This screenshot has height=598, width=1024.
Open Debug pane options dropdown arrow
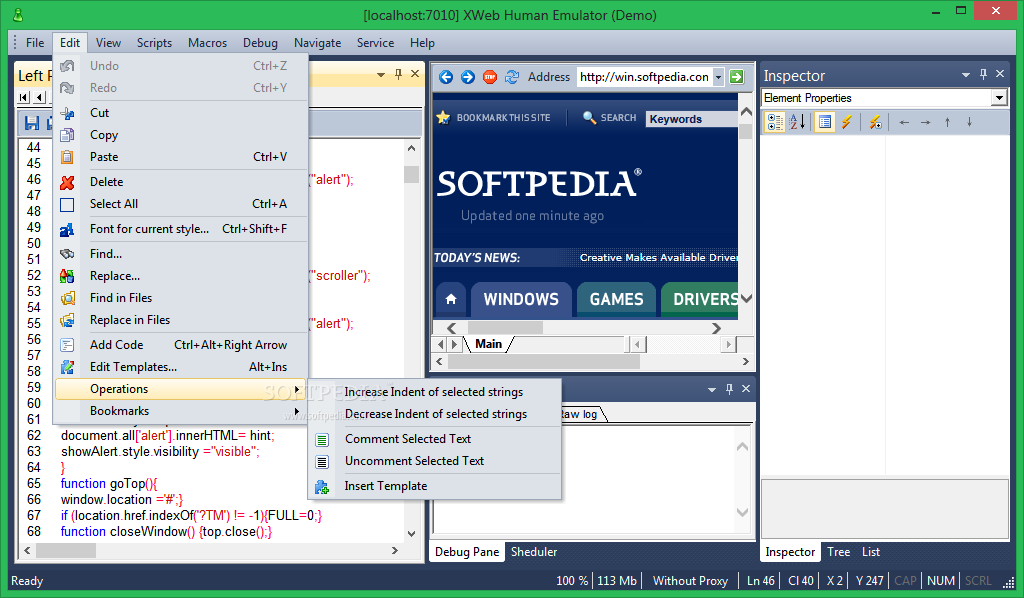pos(712,390)
